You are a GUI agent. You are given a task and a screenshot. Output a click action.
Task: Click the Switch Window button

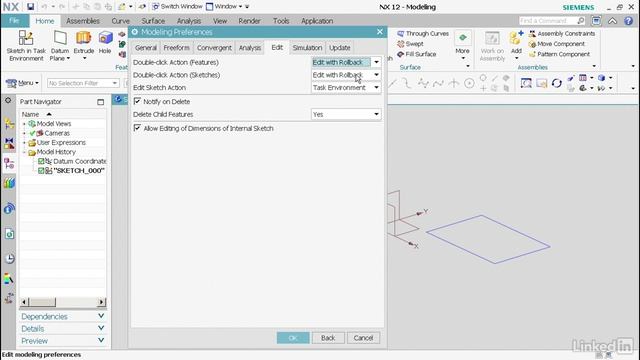(x=177, y=7)
